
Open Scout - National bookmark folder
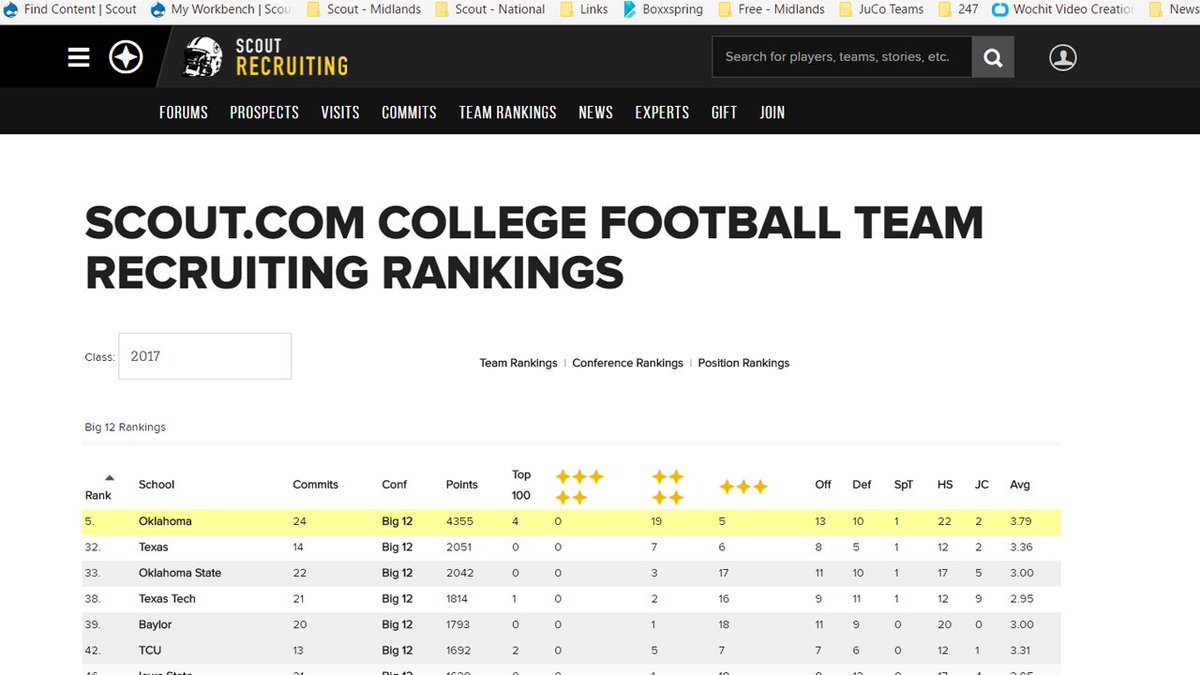tap(490, 9)
